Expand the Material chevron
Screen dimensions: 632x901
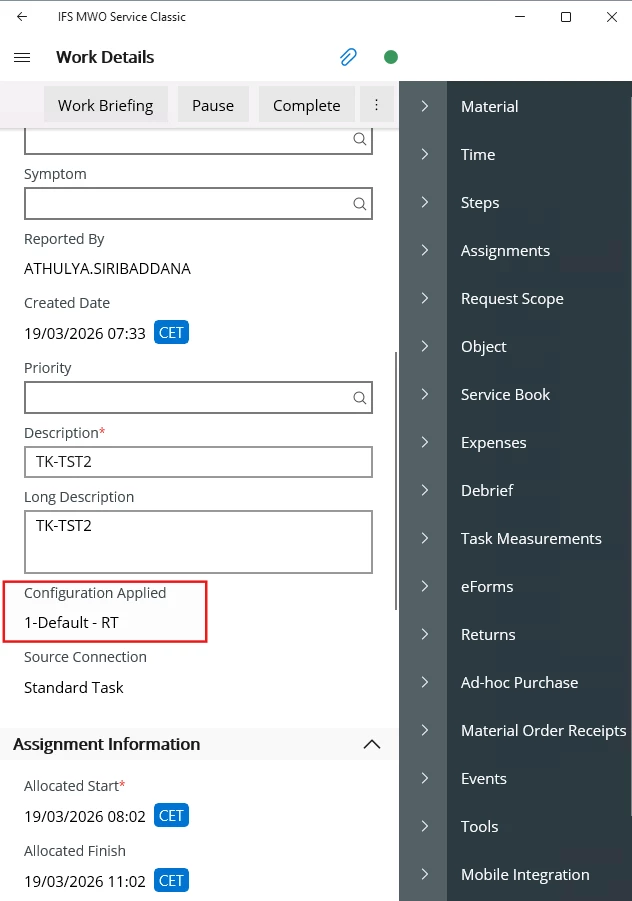[424, 106]
